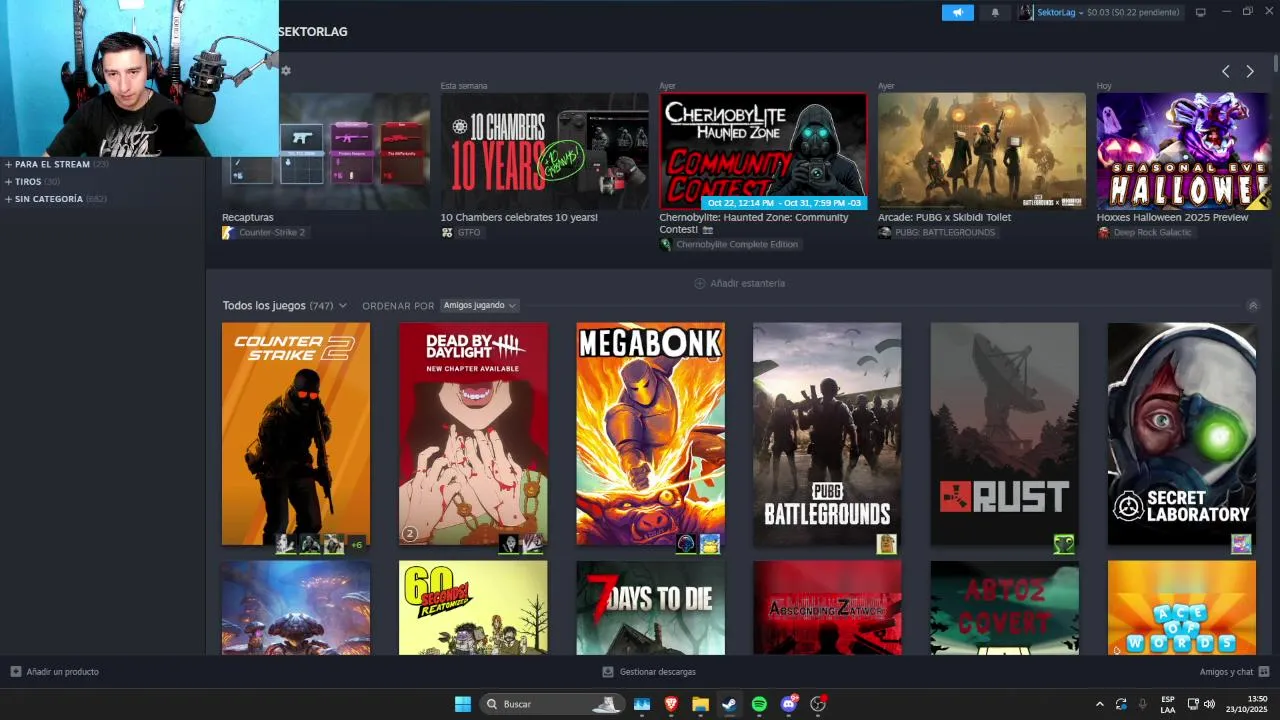Click +6 friends badge on Counter-Strike 2
This screenshot has height=720, width=1280.
(x=357, y=544)
